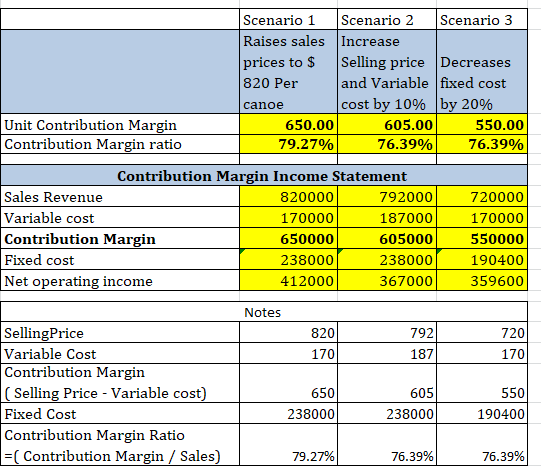Click the Contribution Margin Income Statement heading

pyautogui.click(x=264, y=176)
